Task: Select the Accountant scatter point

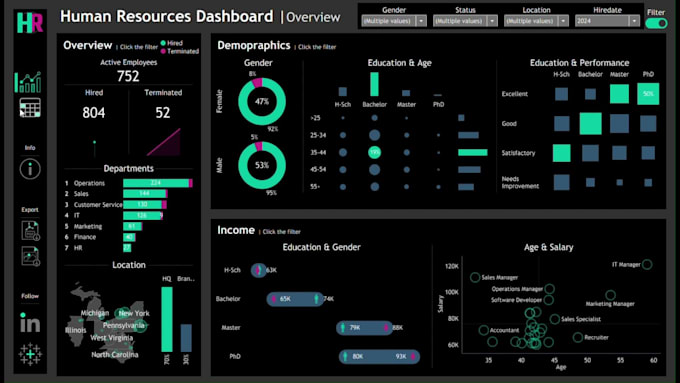Action: point(484,330)
